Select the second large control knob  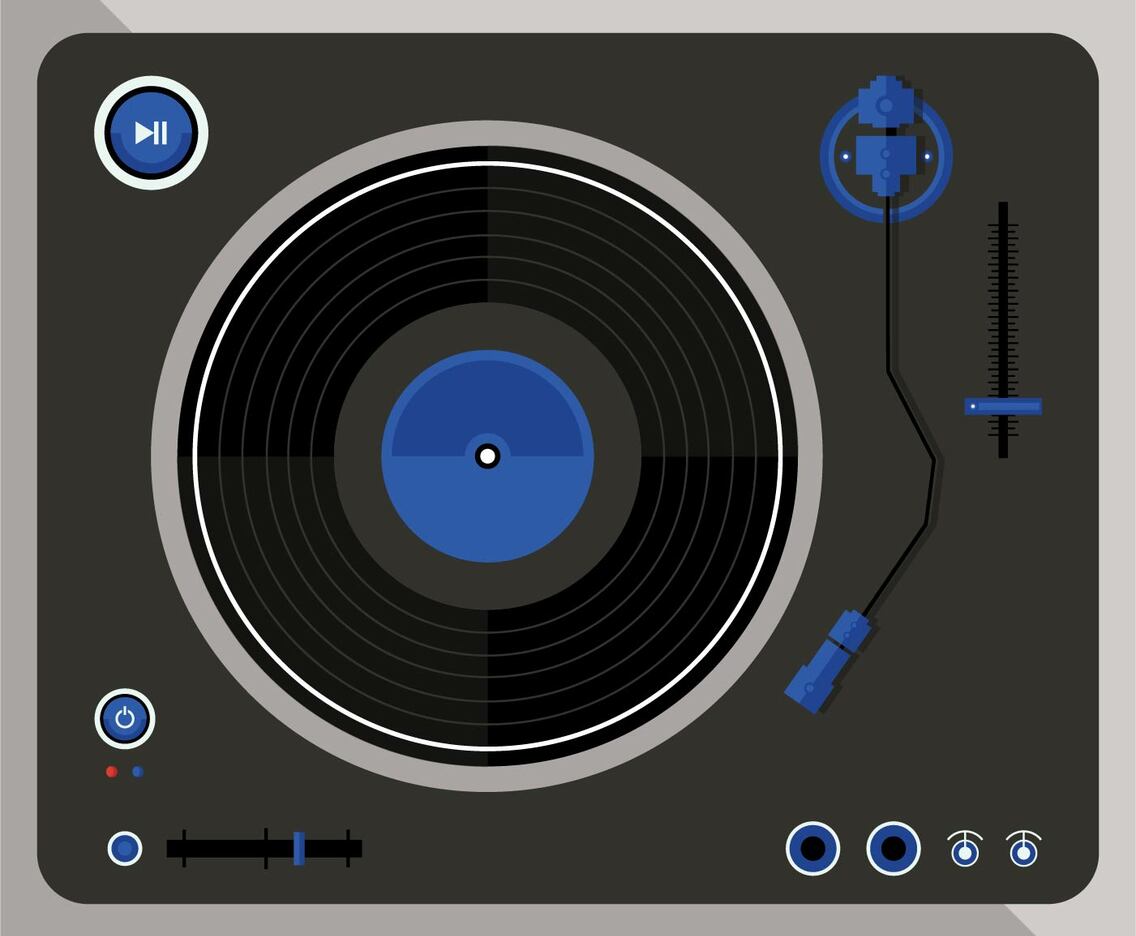[893, 848]
